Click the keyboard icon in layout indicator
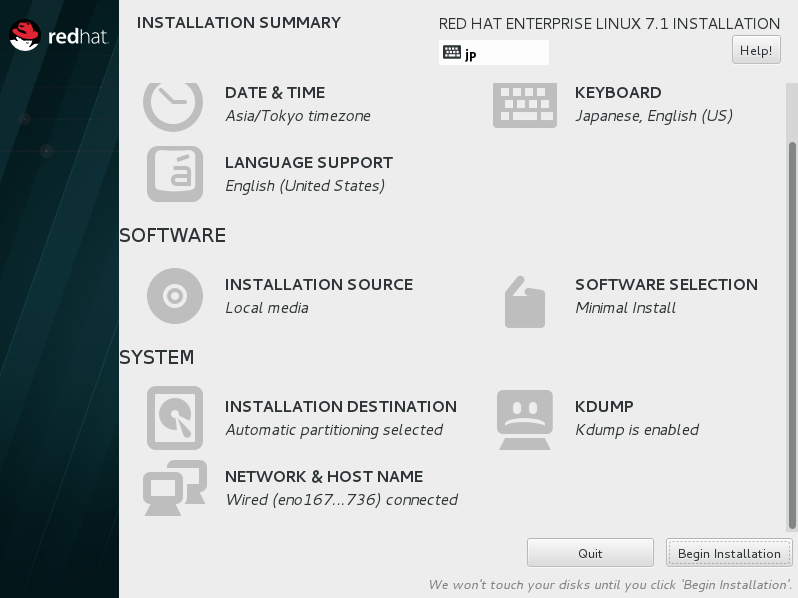 pos(452,52)
